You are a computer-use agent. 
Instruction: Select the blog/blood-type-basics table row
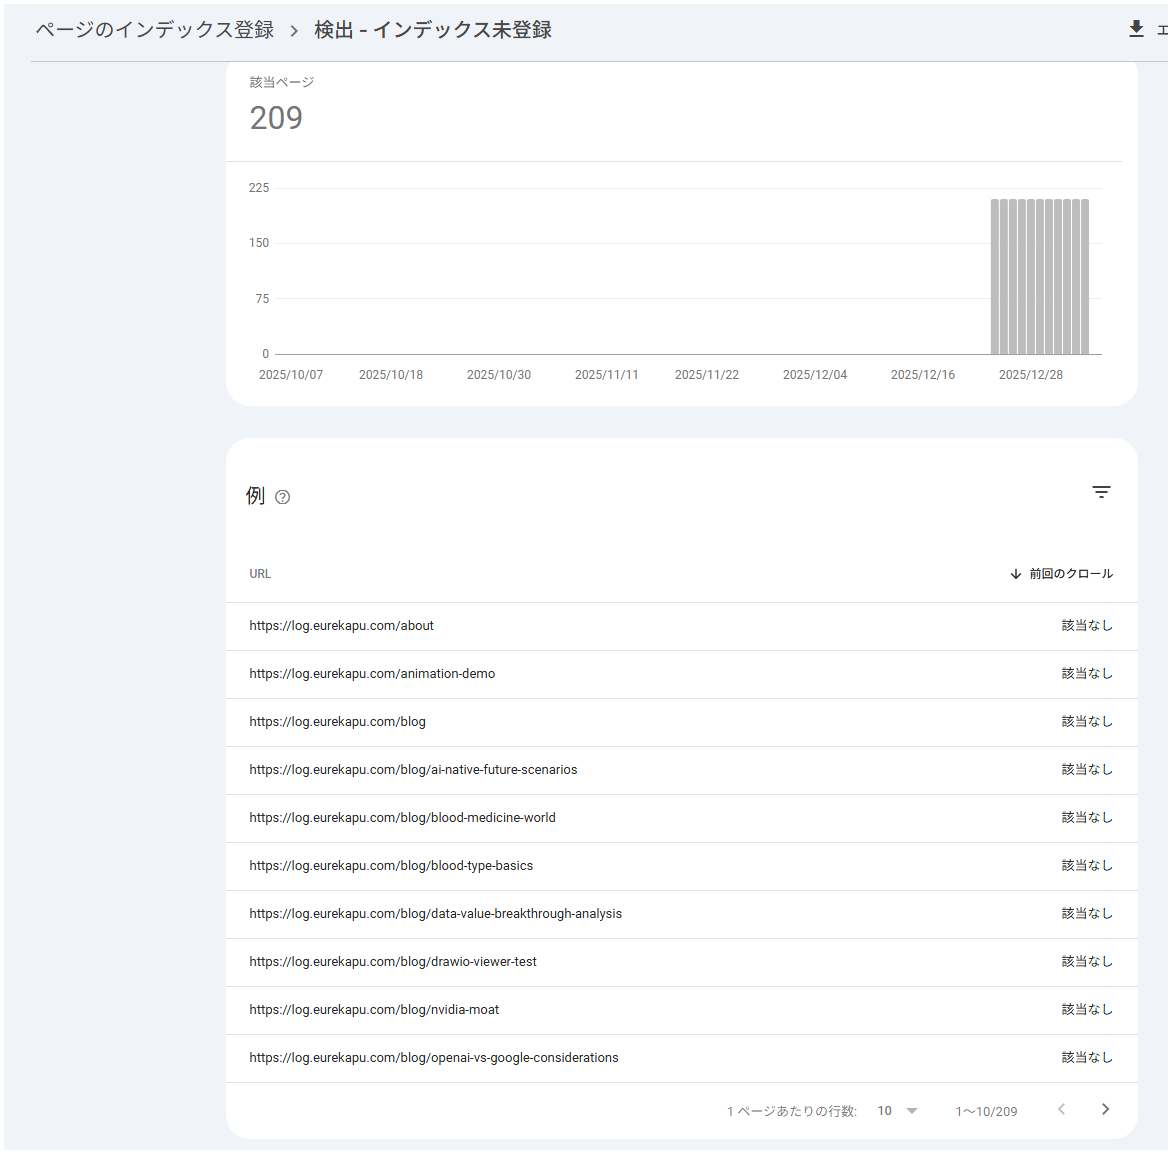(x=391, y=865)
